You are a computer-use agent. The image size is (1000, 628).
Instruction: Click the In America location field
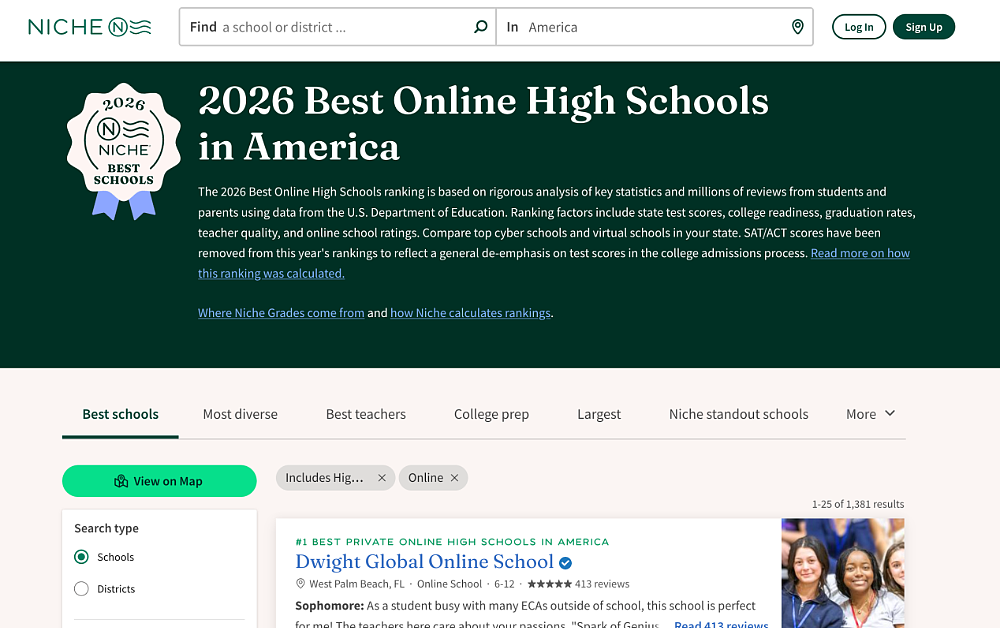654,27
